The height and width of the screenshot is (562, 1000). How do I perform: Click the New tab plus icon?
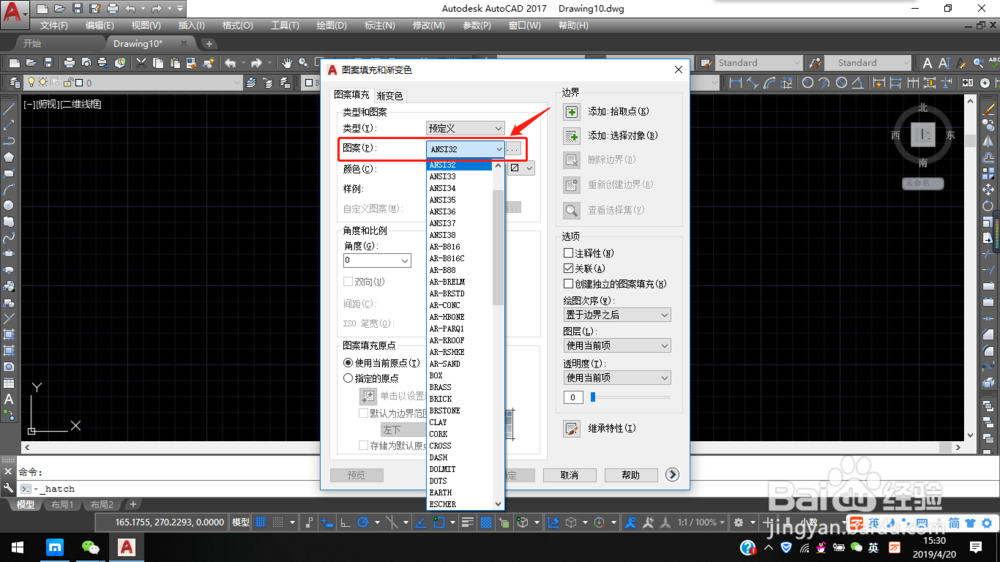pyautogui.click(x=209, y=43)
